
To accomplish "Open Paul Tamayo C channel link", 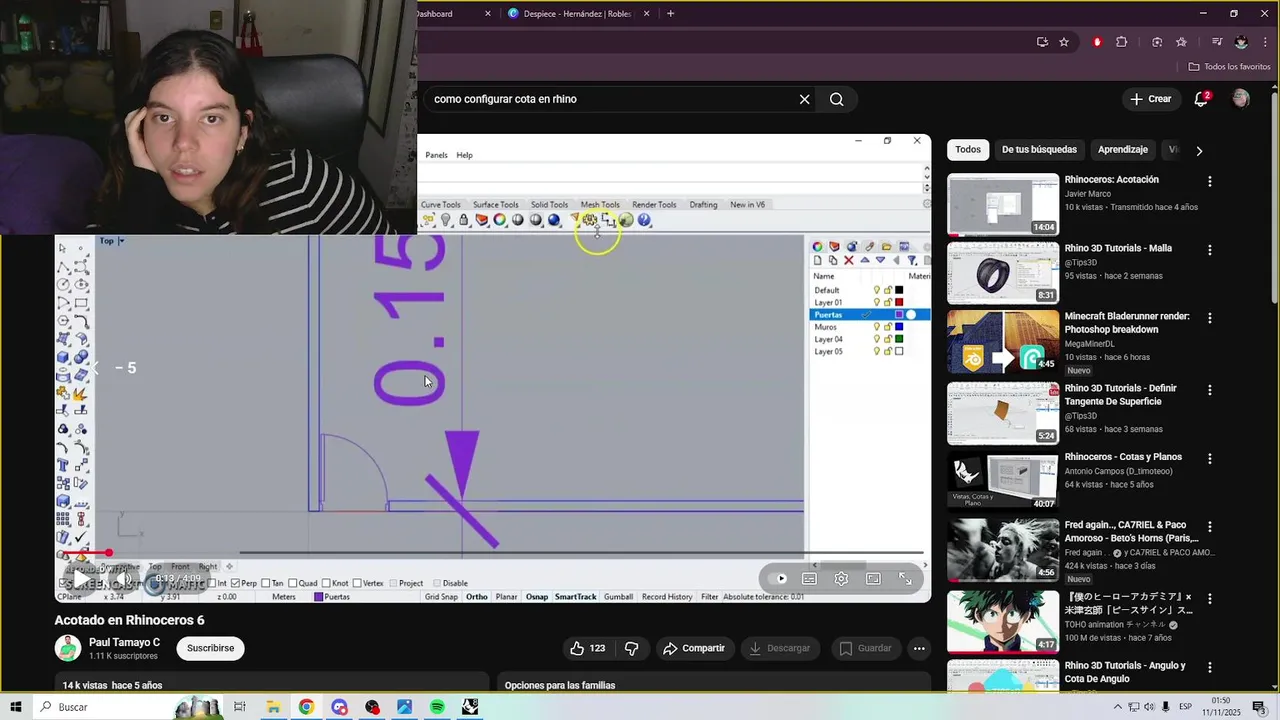I will point(124,642).
